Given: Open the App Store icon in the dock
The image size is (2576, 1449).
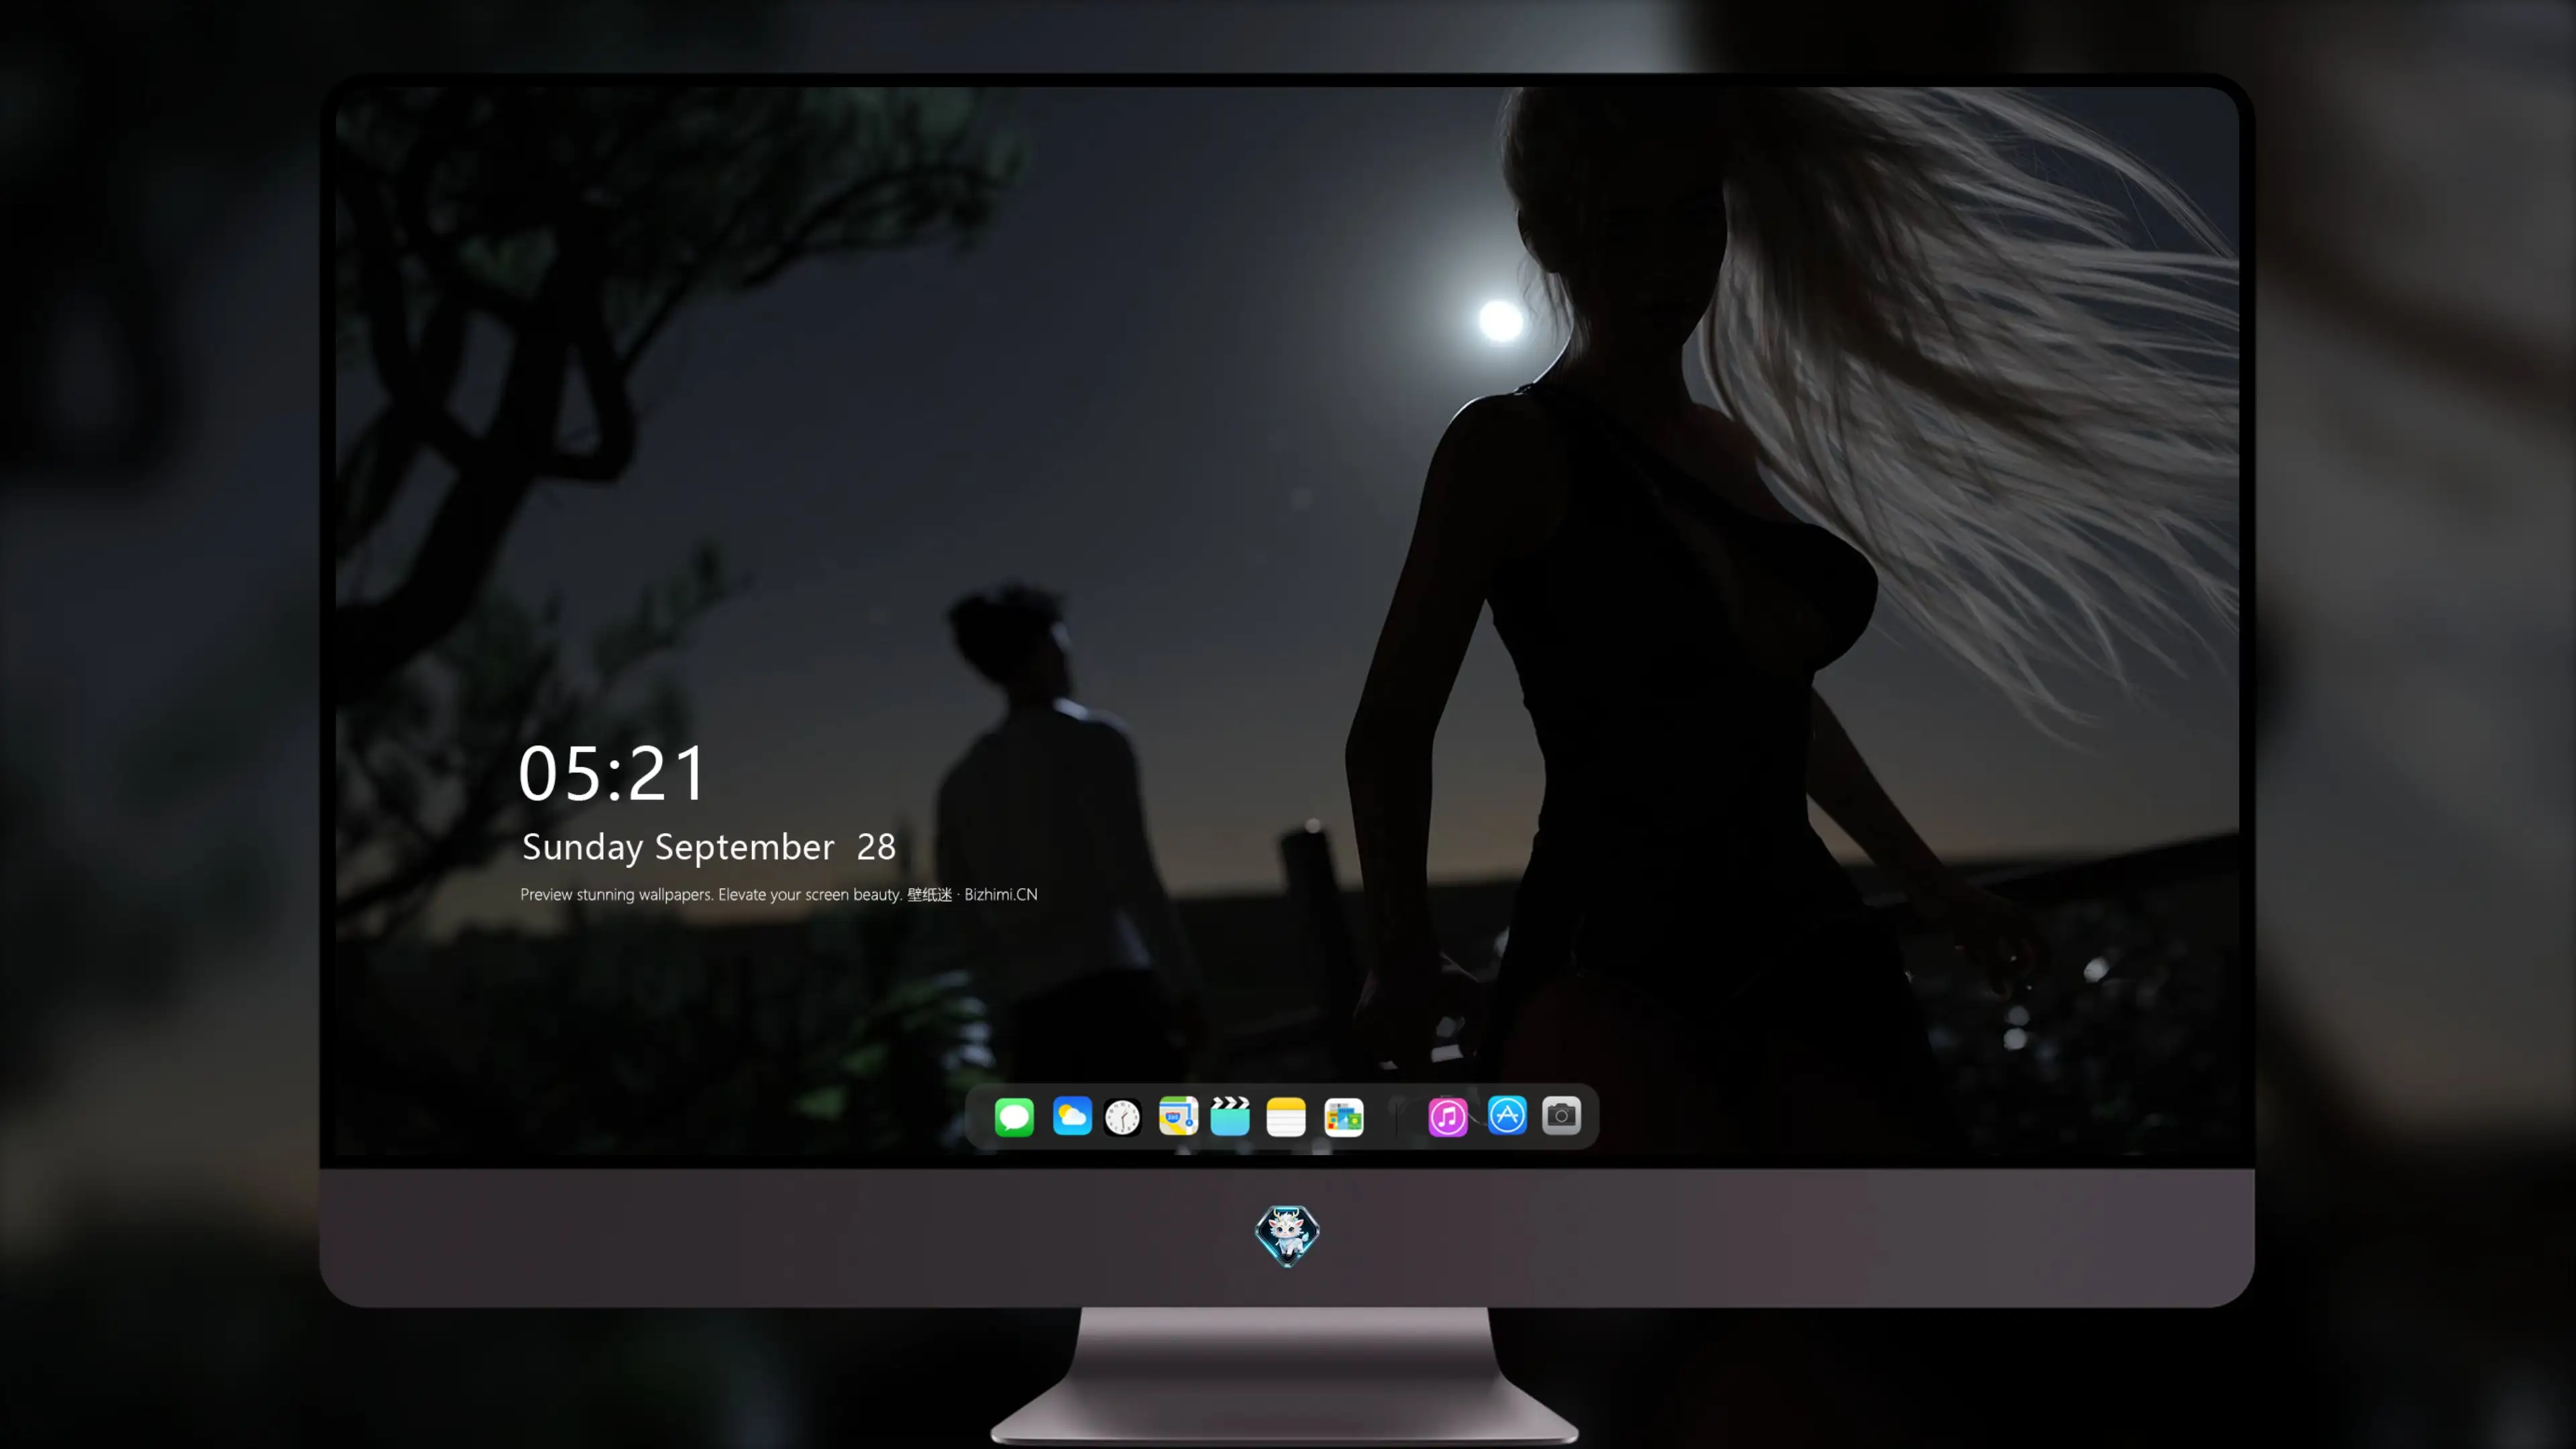Looking at the screenshot, I should pyautogui.click(x=1507, y=1115).
